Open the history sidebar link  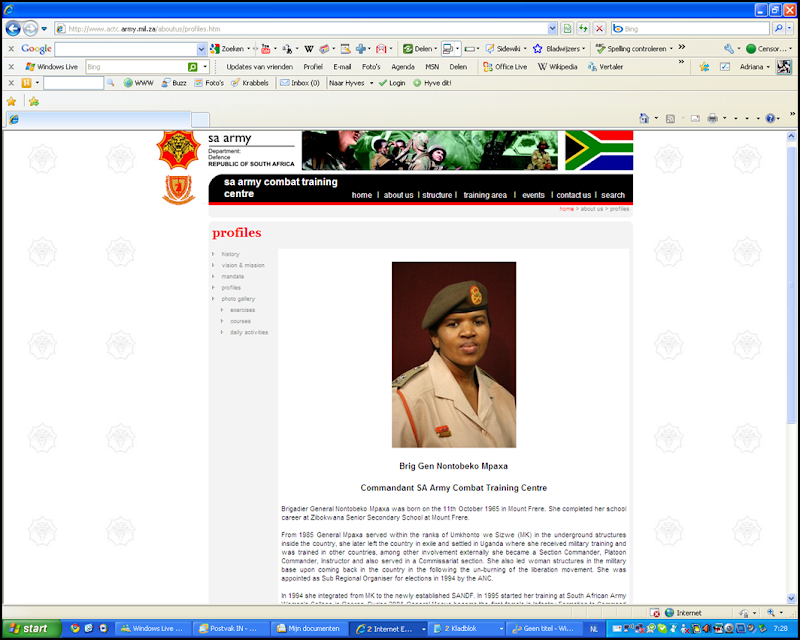click(230, 254)
